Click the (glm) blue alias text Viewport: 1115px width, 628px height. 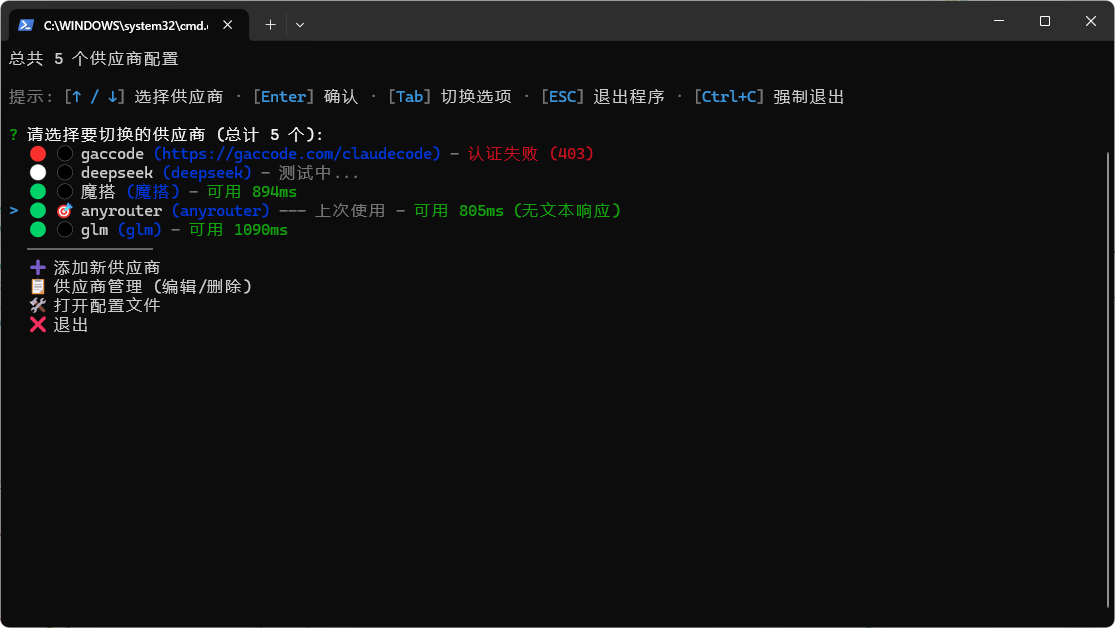tap(139, 230)
